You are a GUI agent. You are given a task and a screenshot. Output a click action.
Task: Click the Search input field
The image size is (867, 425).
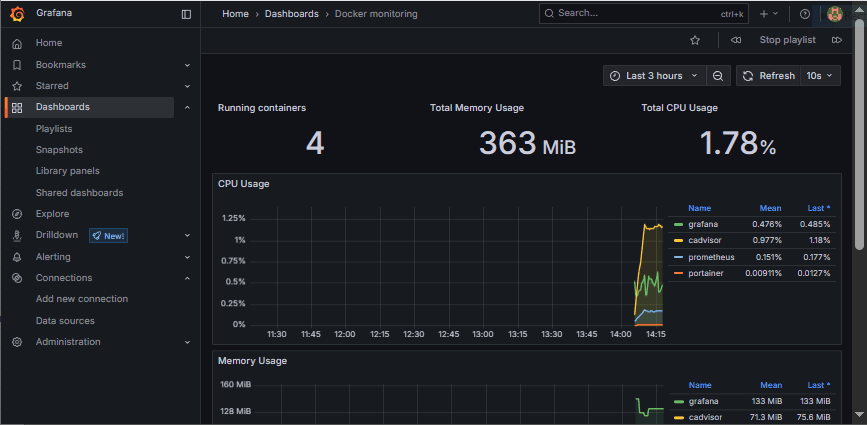pos(644,14)
